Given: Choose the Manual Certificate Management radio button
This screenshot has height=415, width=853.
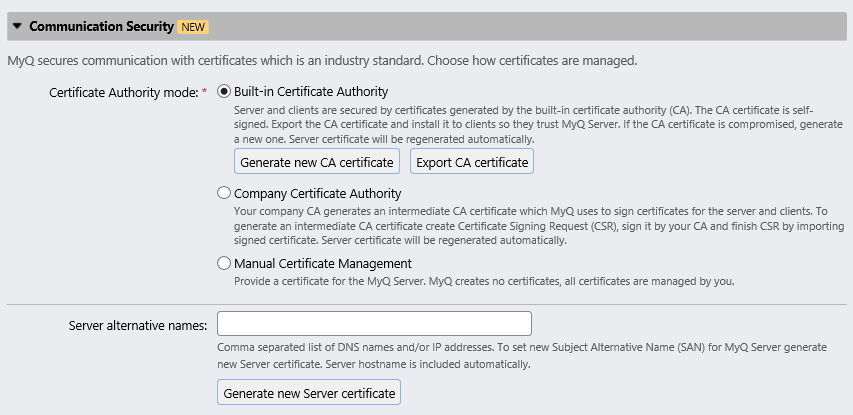Looking at the screenshot, I should (x=224, y=264).
